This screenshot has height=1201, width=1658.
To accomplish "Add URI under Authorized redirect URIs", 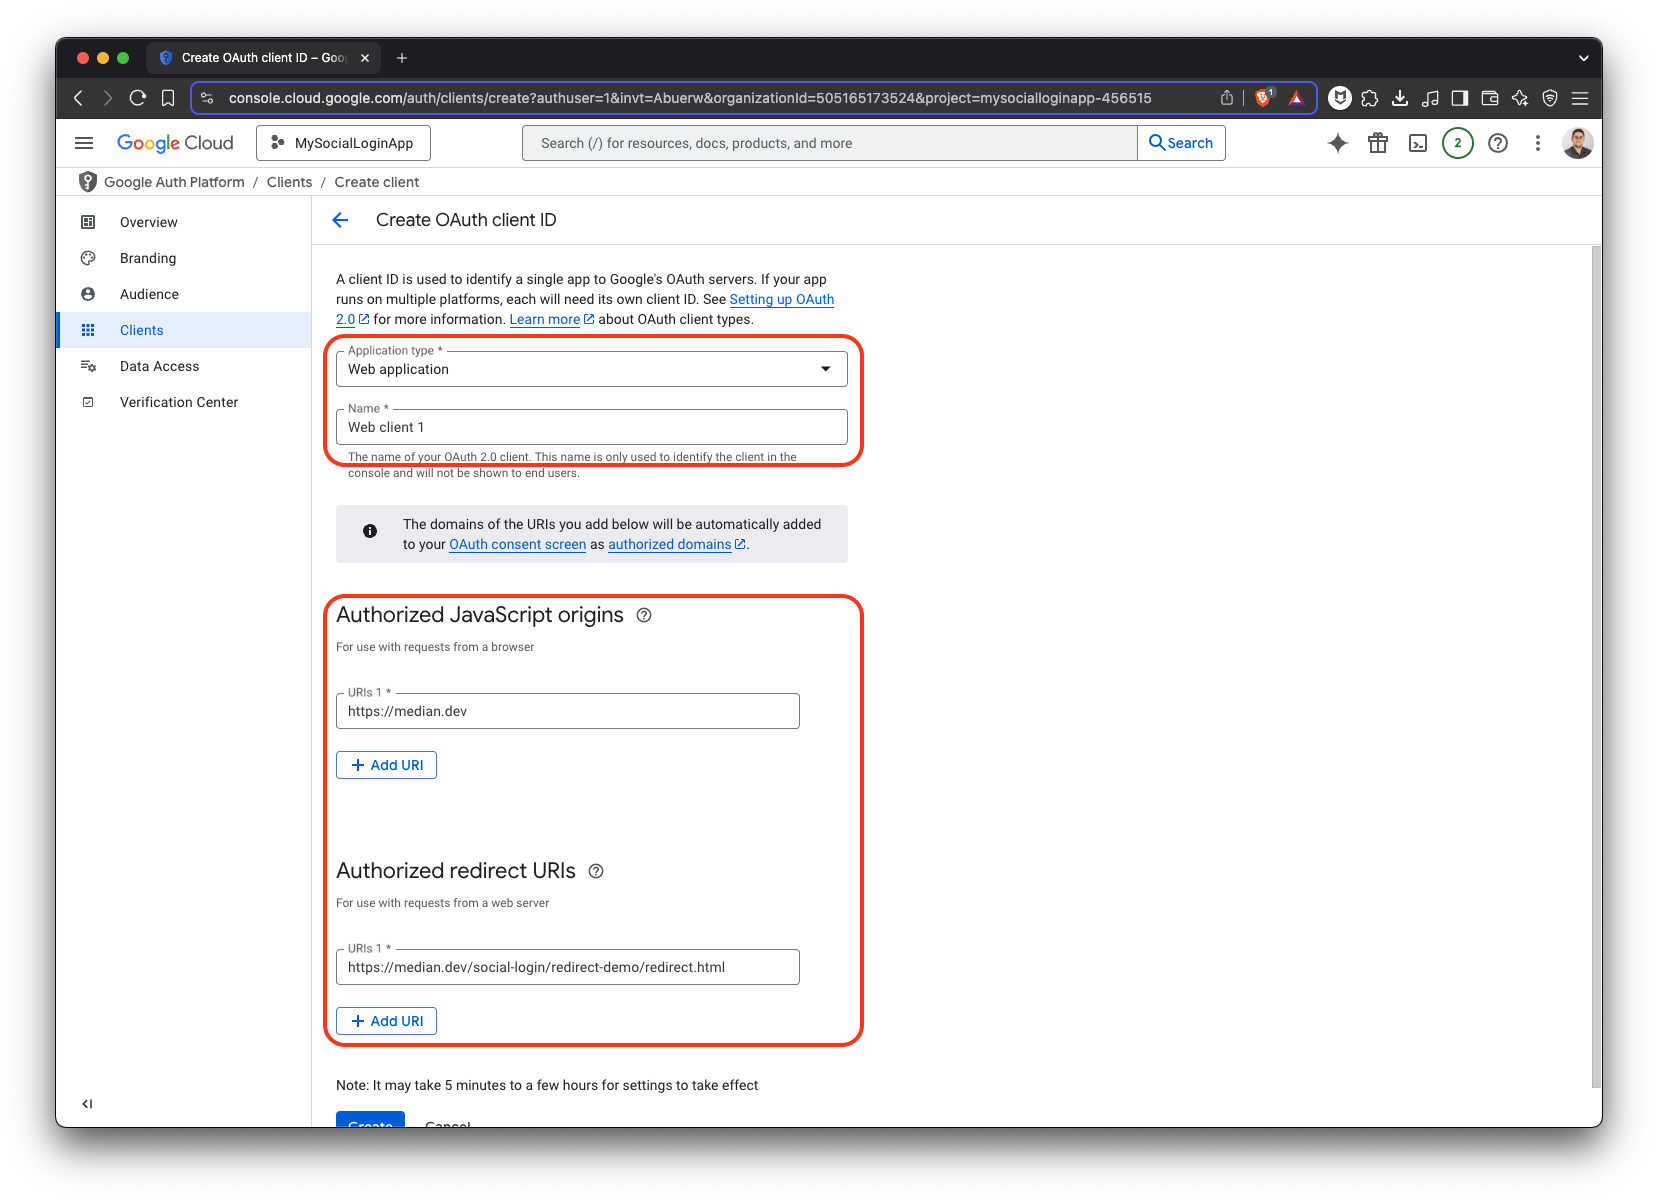I will pos(386,1021).
